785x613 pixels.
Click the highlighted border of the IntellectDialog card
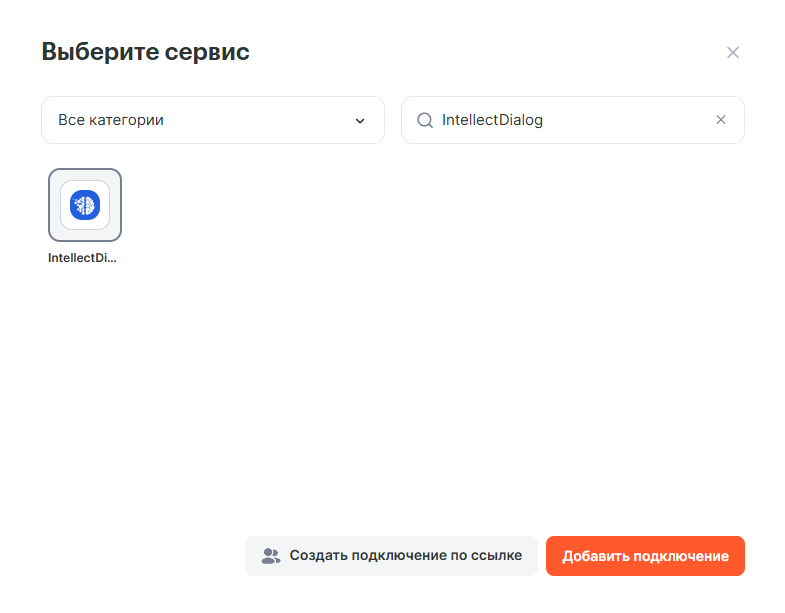click(x=51, y=204)
